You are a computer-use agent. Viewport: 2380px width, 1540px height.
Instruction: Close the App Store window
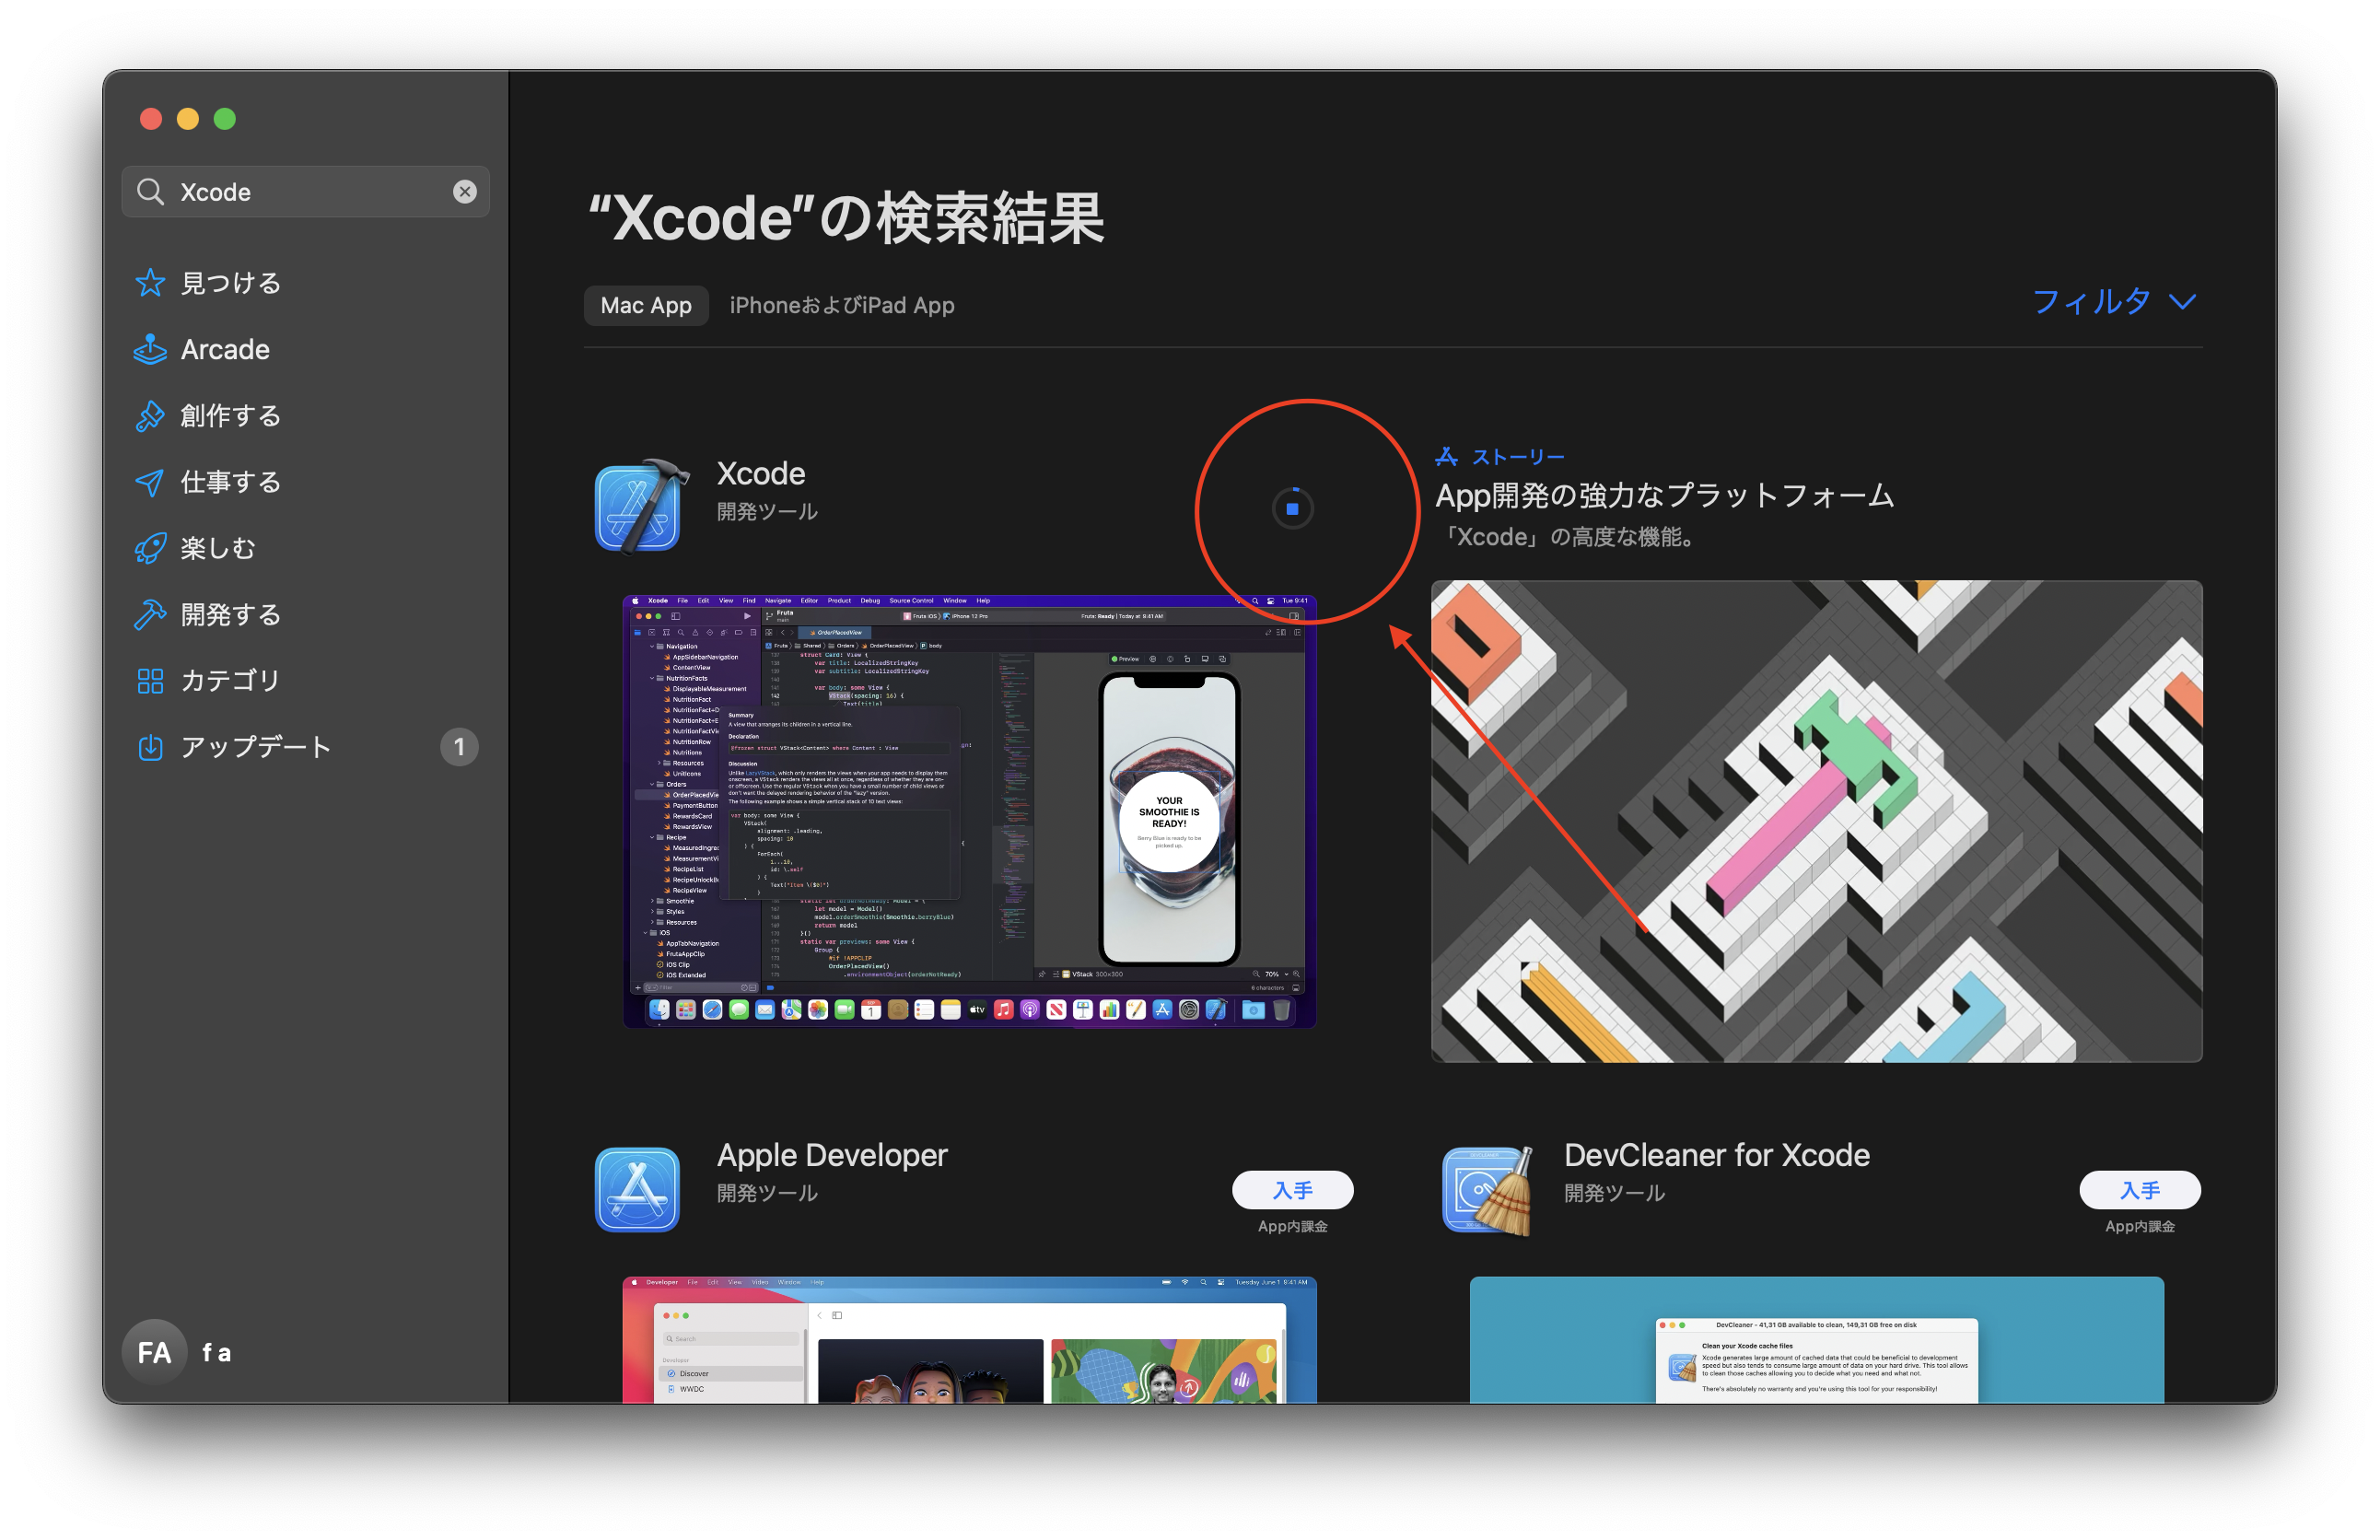[151, 119]
